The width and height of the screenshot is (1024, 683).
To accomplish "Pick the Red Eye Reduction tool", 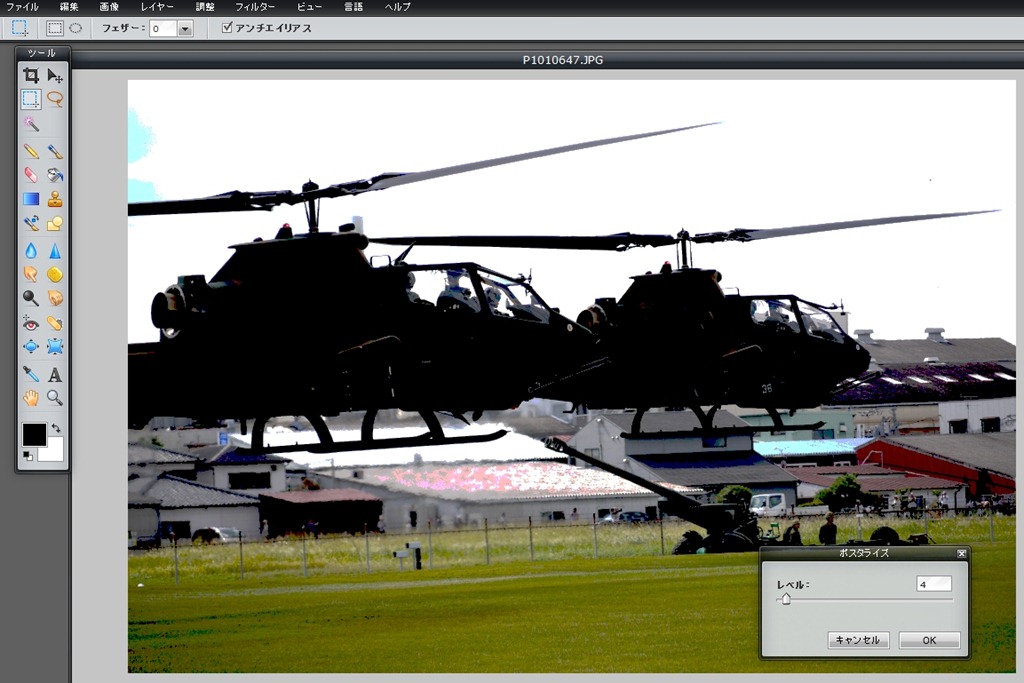I will [x=31, y=323].
